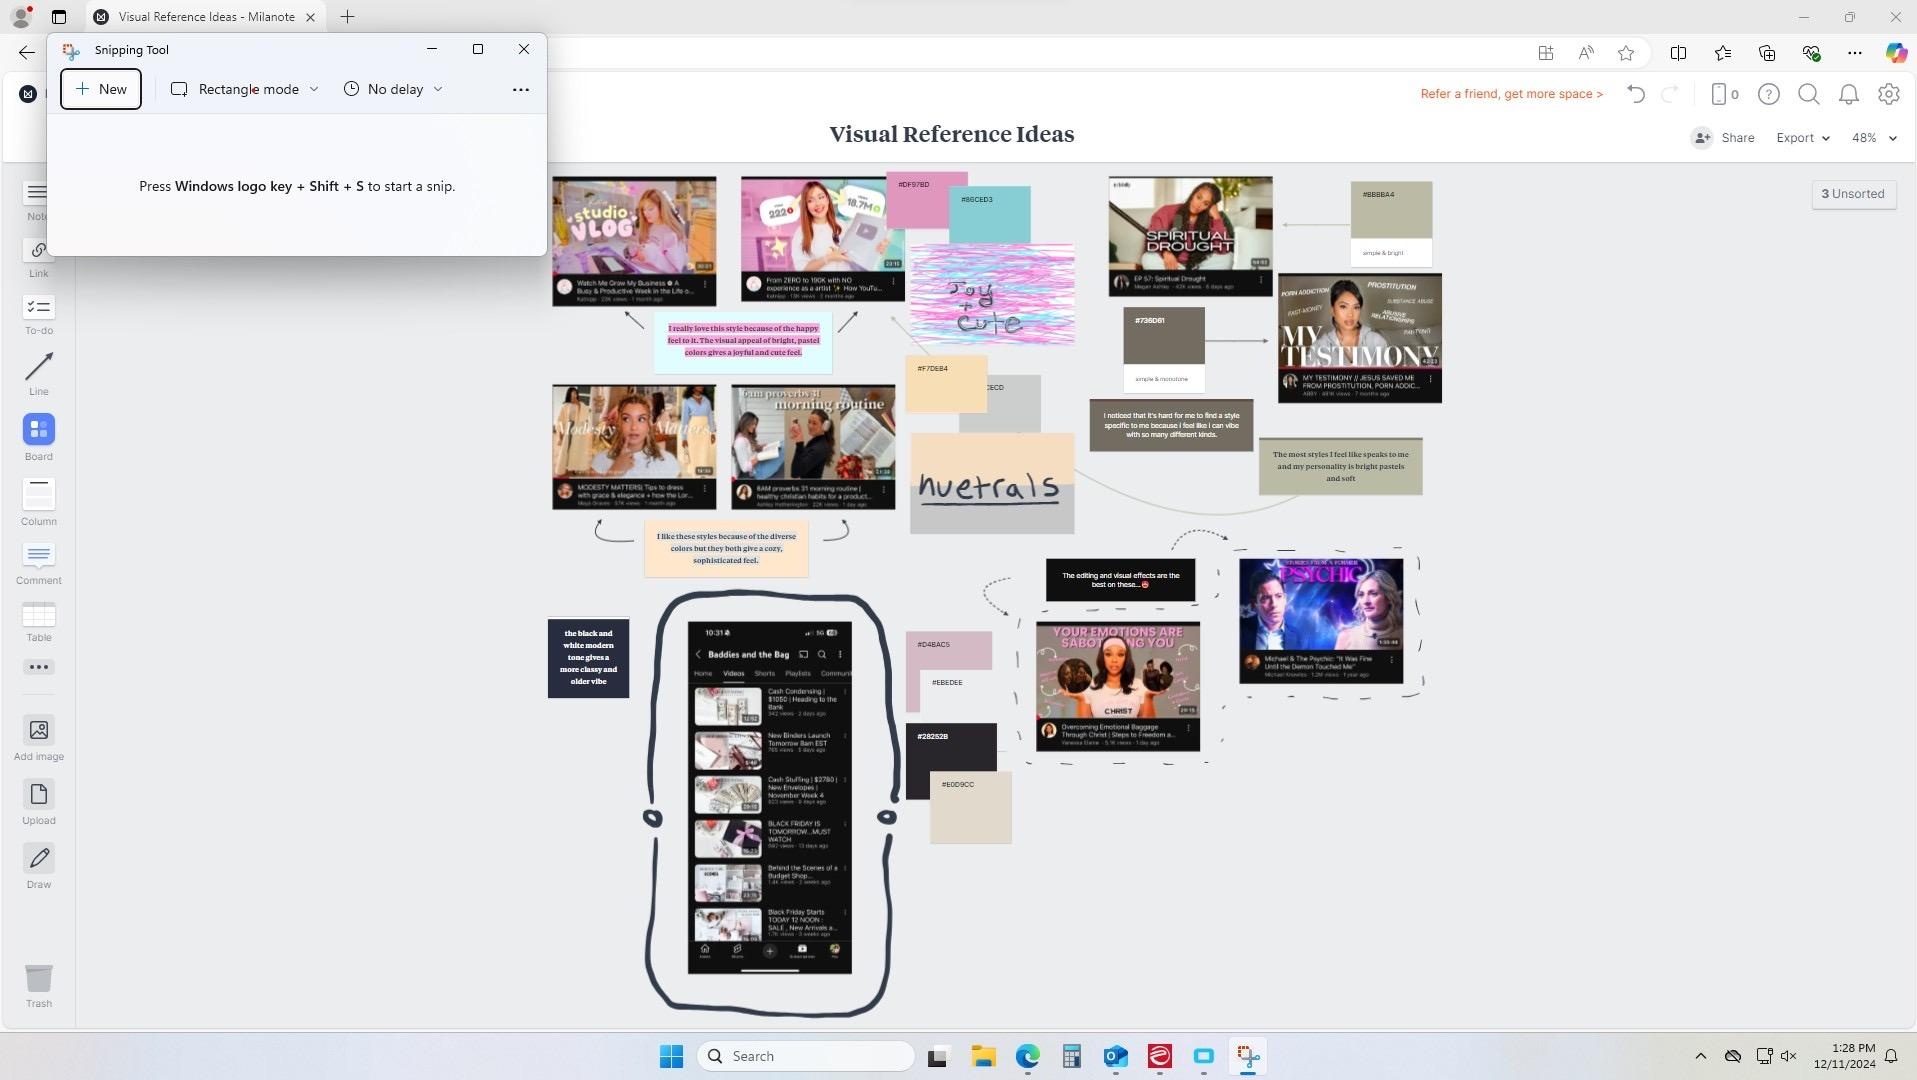Open browser tab actions menu
Image resolution: width=1917 pixels, height=1080 pixels.
(x=59, y=17)
